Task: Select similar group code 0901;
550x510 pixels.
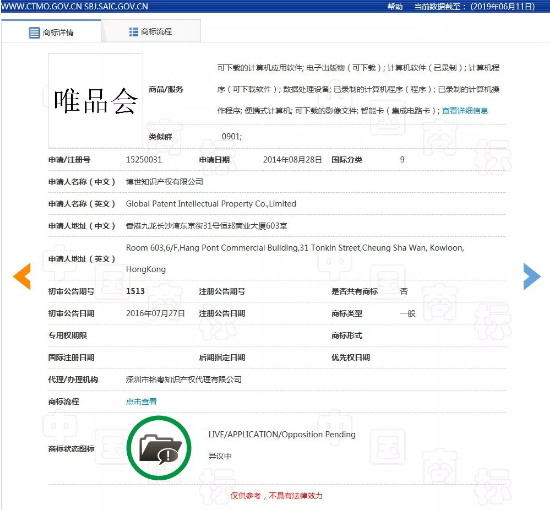Action: 232,136
